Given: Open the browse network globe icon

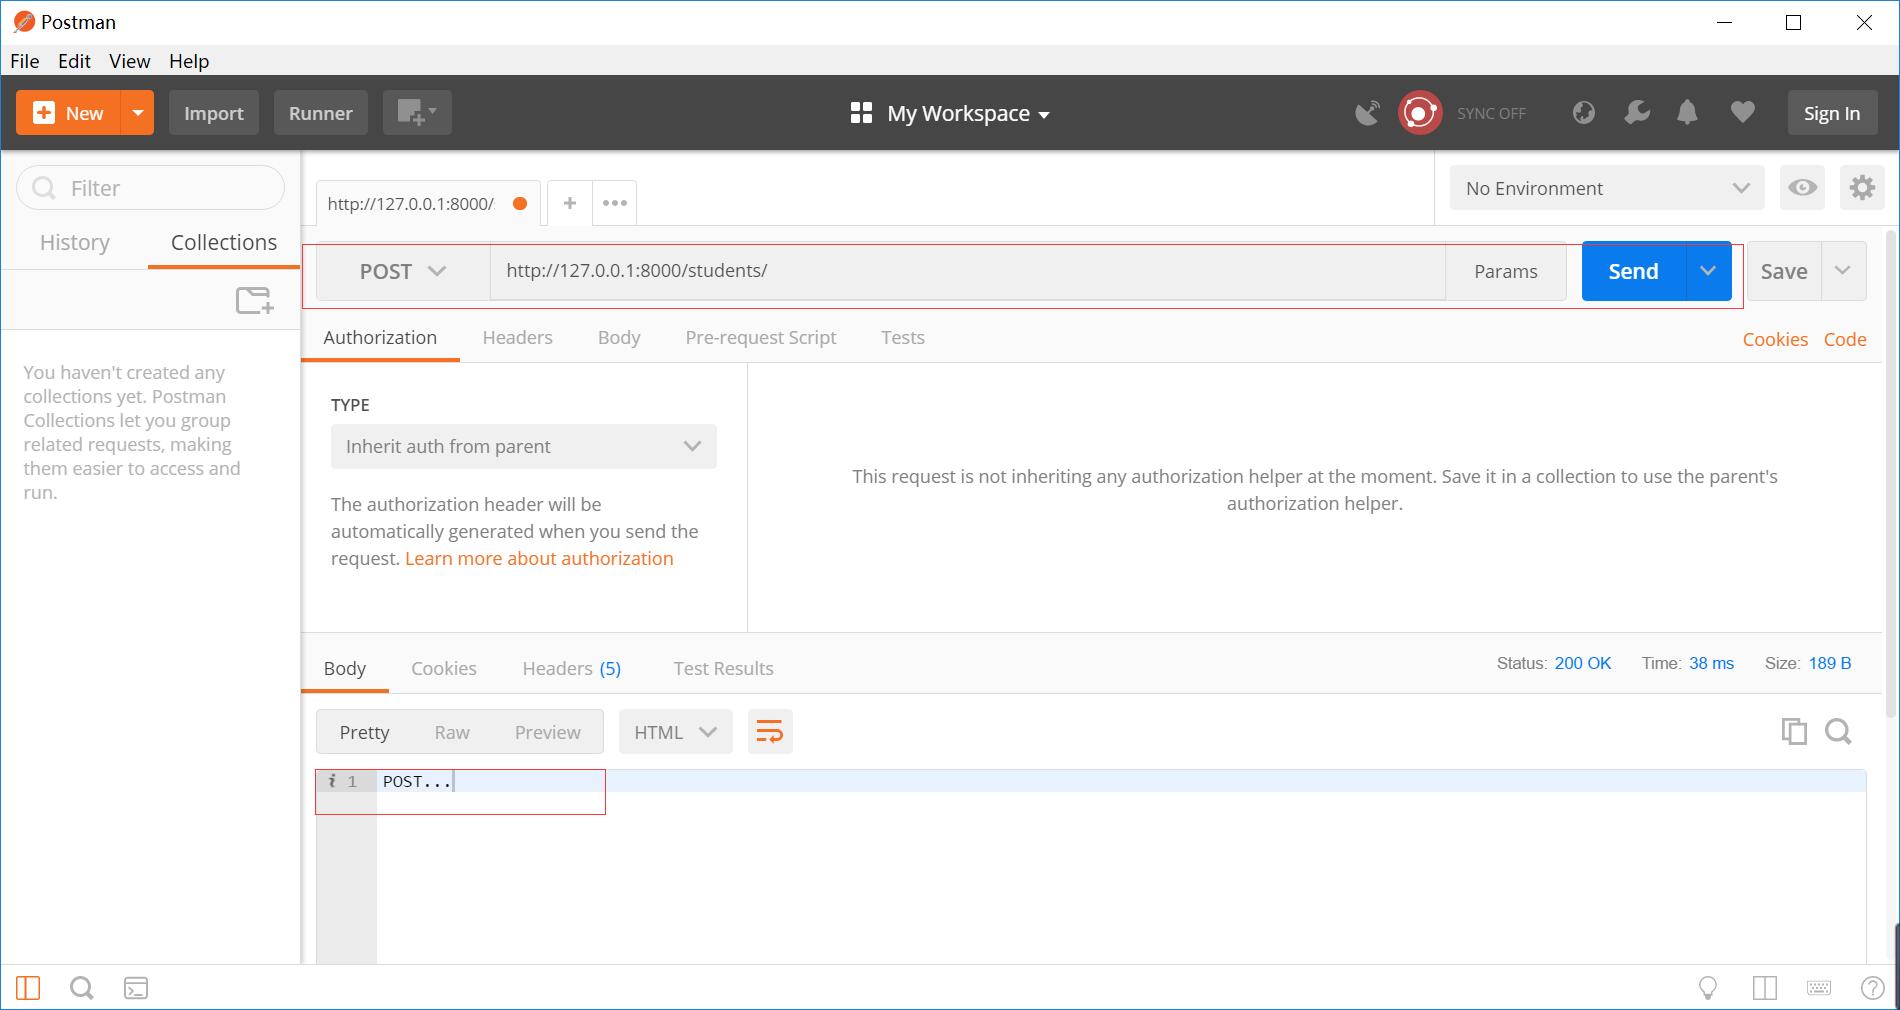Looking at the screenshot, I should click(1583, 113).
